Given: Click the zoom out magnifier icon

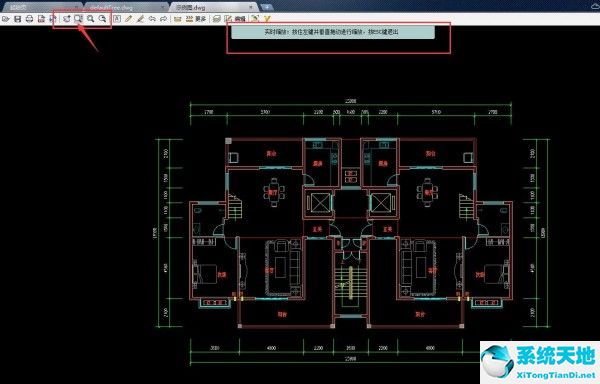Looking at the screenshot, I should (x=102, y=18).
